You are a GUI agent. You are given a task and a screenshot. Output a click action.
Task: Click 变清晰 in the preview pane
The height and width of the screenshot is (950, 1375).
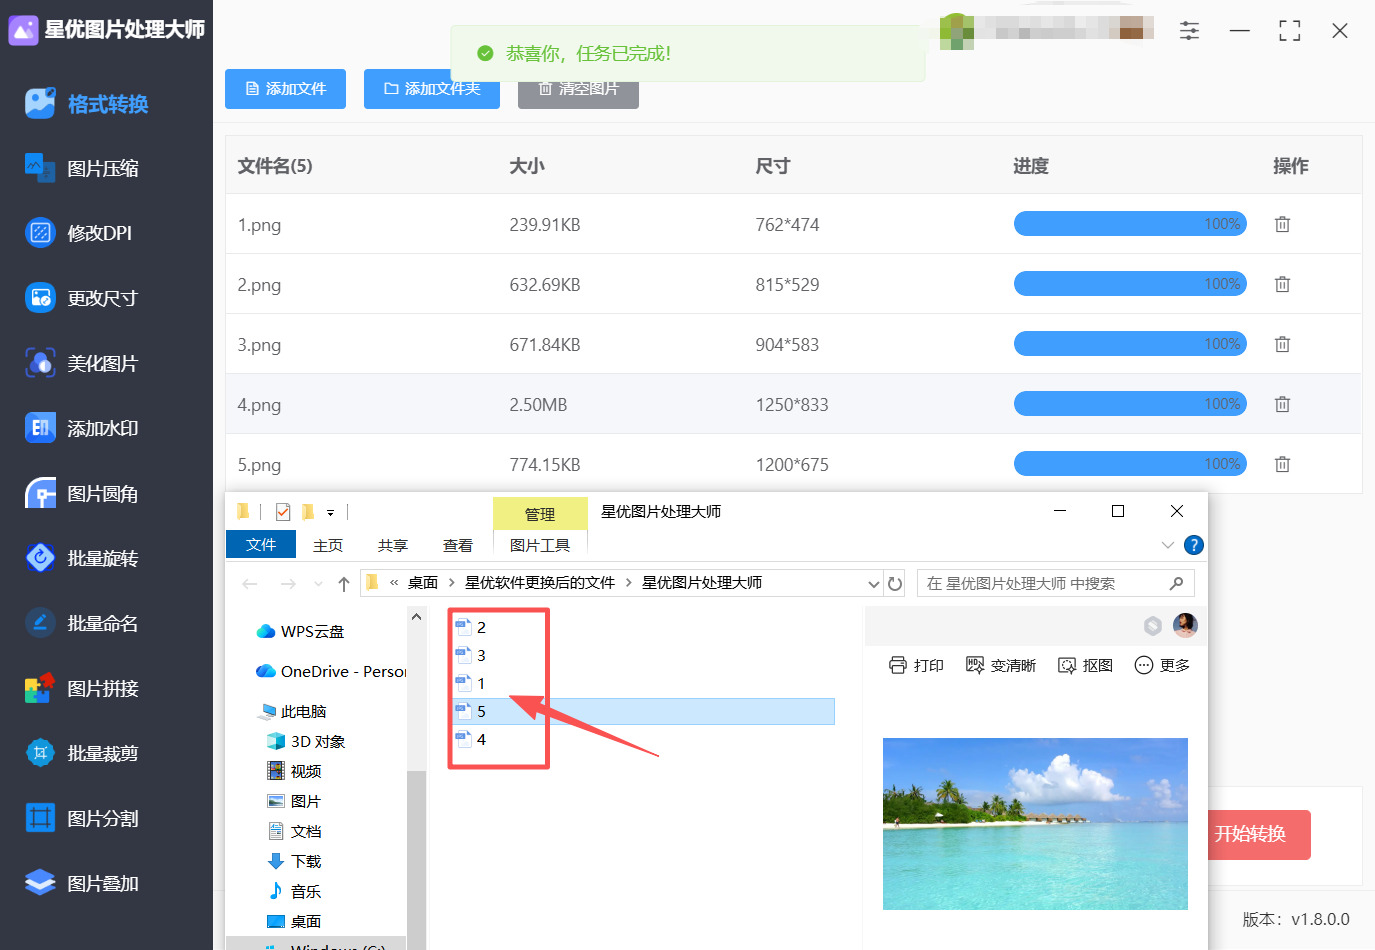coord(1001,665)
